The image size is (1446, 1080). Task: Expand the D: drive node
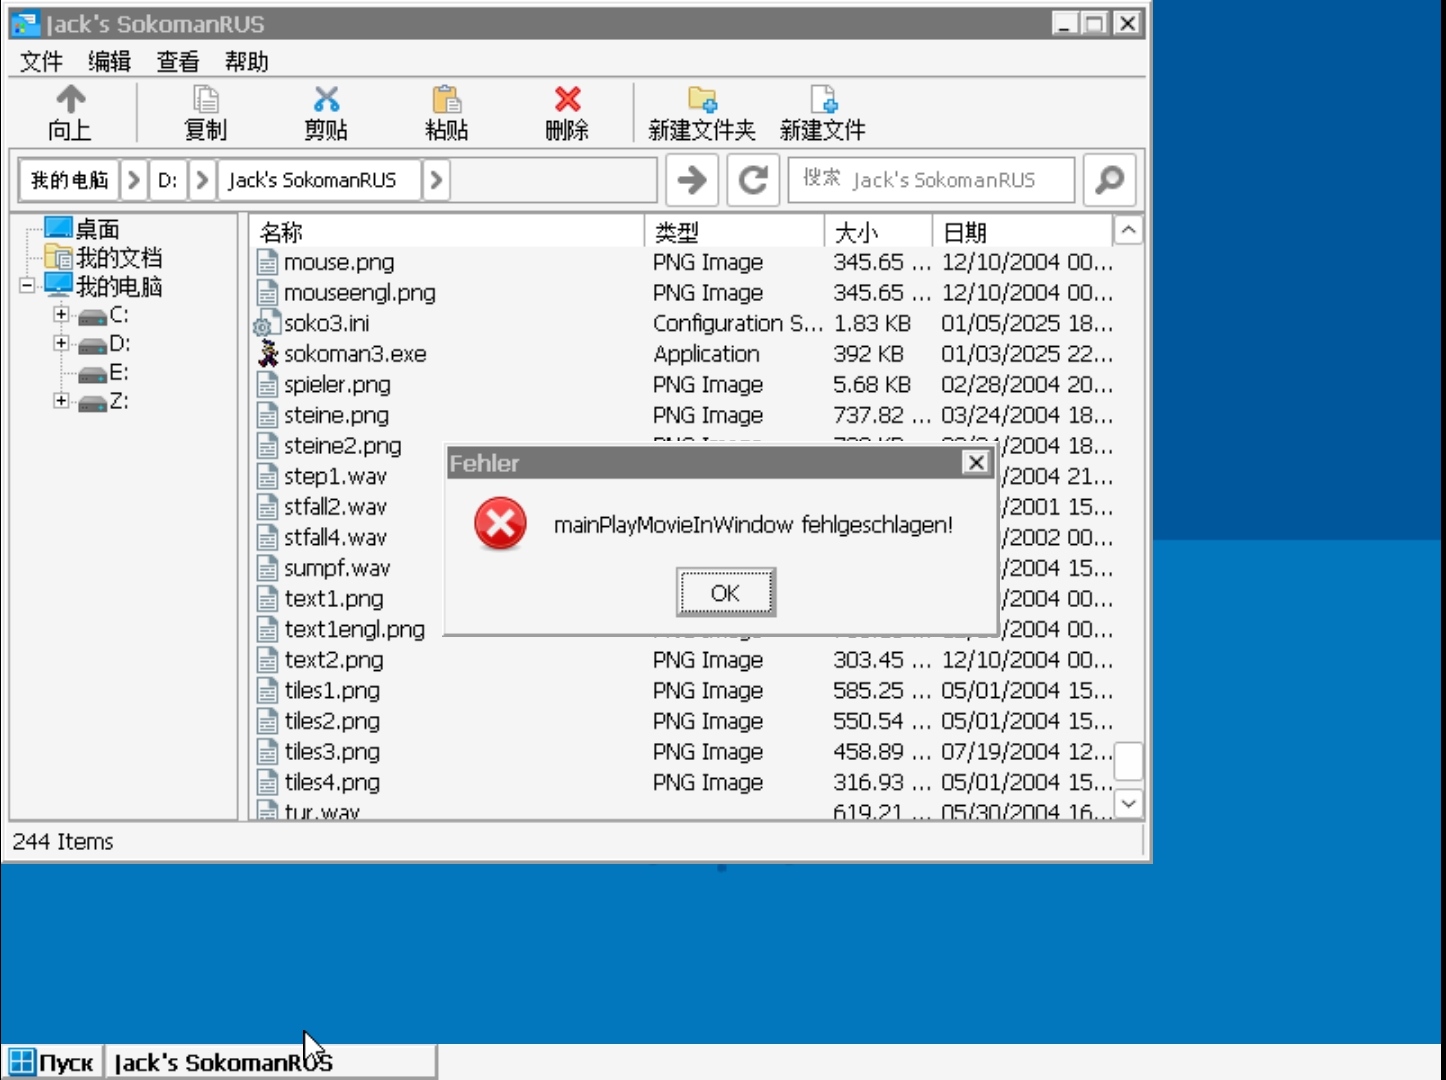tap(61, 343)
